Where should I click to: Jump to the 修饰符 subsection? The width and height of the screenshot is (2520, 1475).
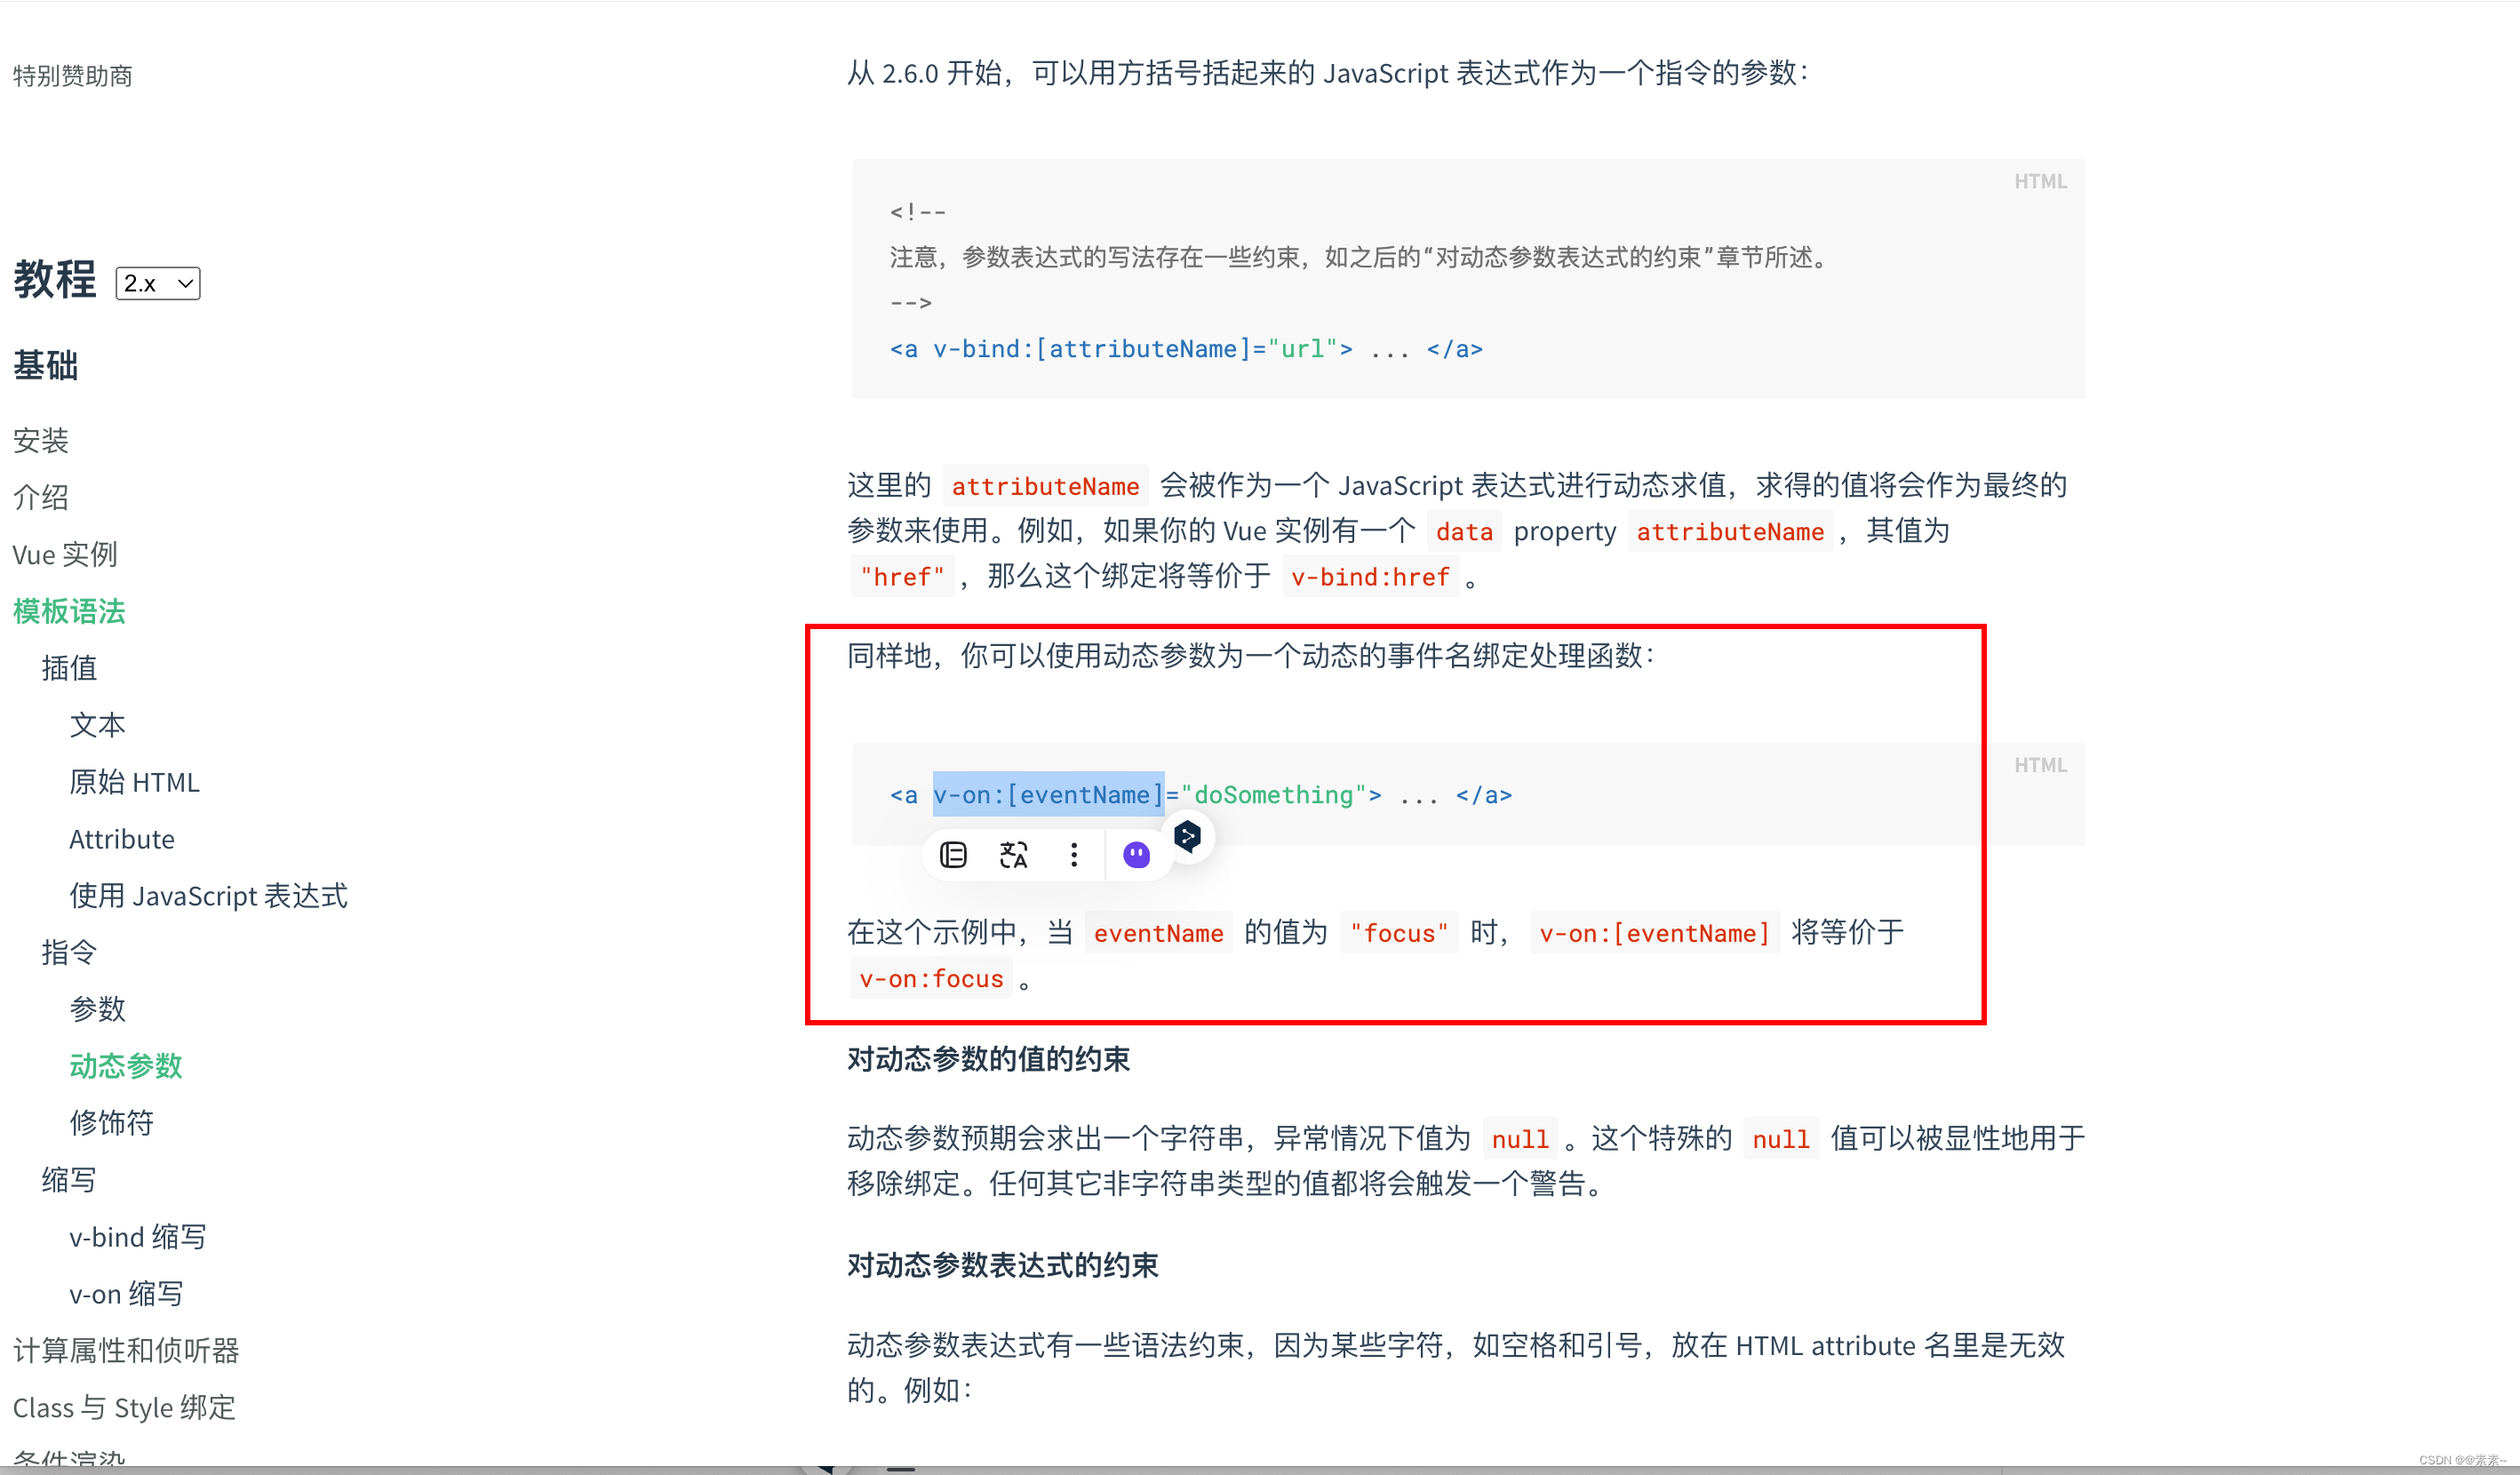point(111,1123)
